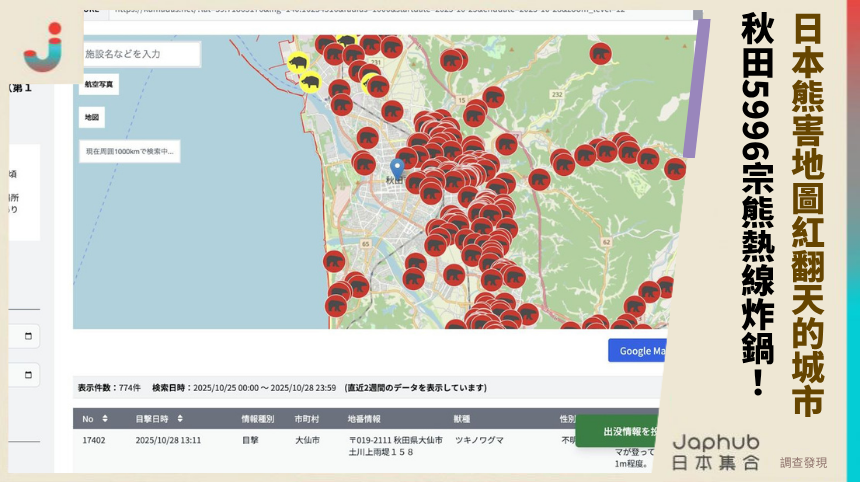Sort table by No column arrows

[105, 418]
